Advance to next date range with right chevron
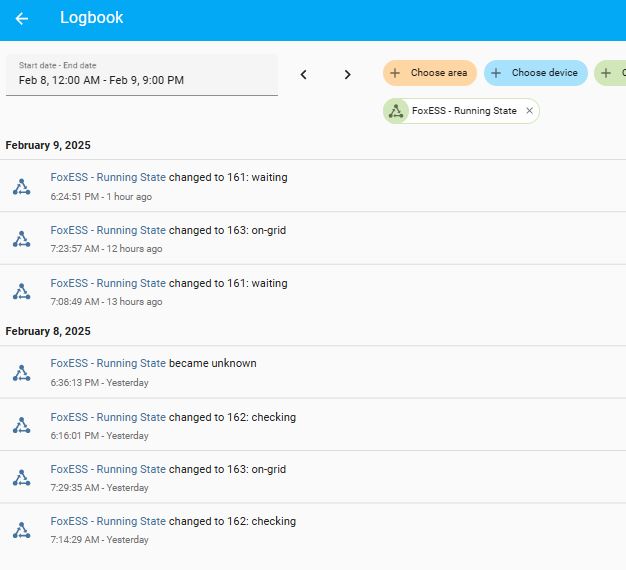The height and width of the screenshot is (570, 626). tap(348, 74)
